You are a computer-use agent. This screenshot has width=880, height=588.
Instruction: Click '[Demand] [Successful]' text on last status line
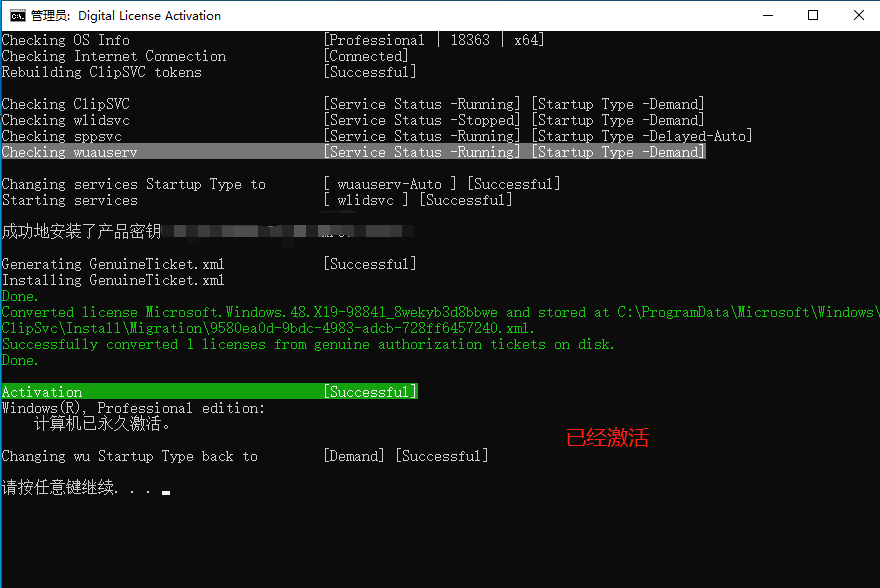tap(406, 456)
